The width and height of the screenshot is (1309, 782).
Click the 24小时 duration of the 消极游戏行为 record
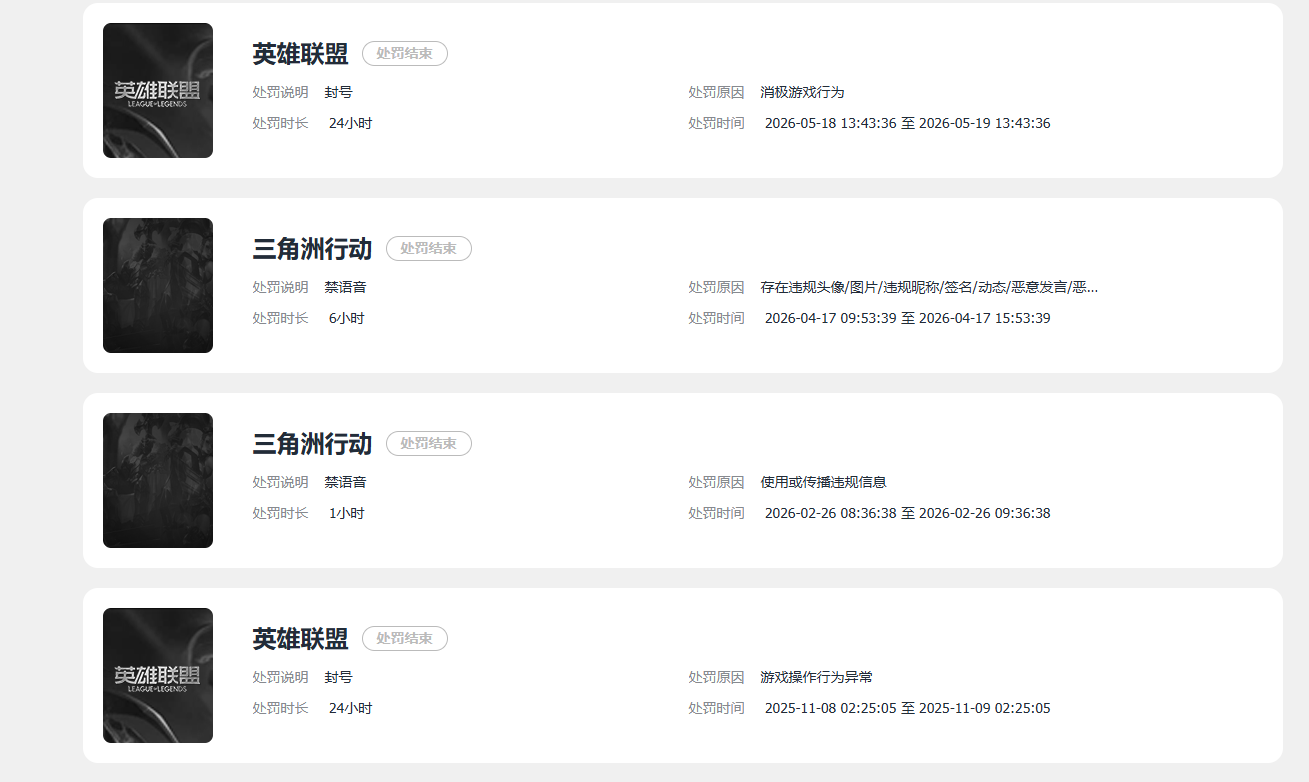click(x=350, y=124)
